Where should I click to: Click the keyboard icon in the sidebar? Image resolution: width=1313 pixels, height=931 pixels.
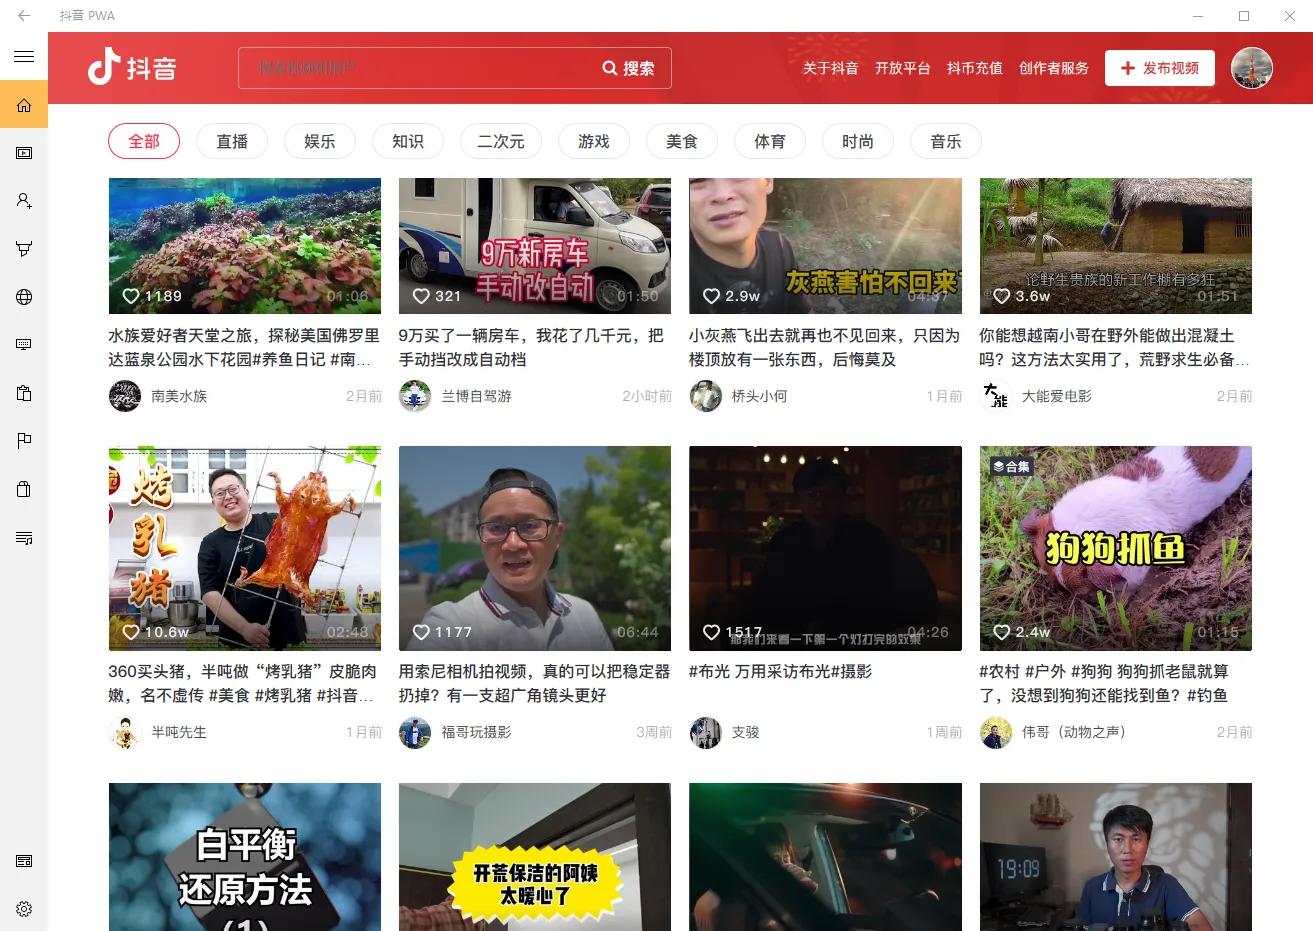coord(23,344)
